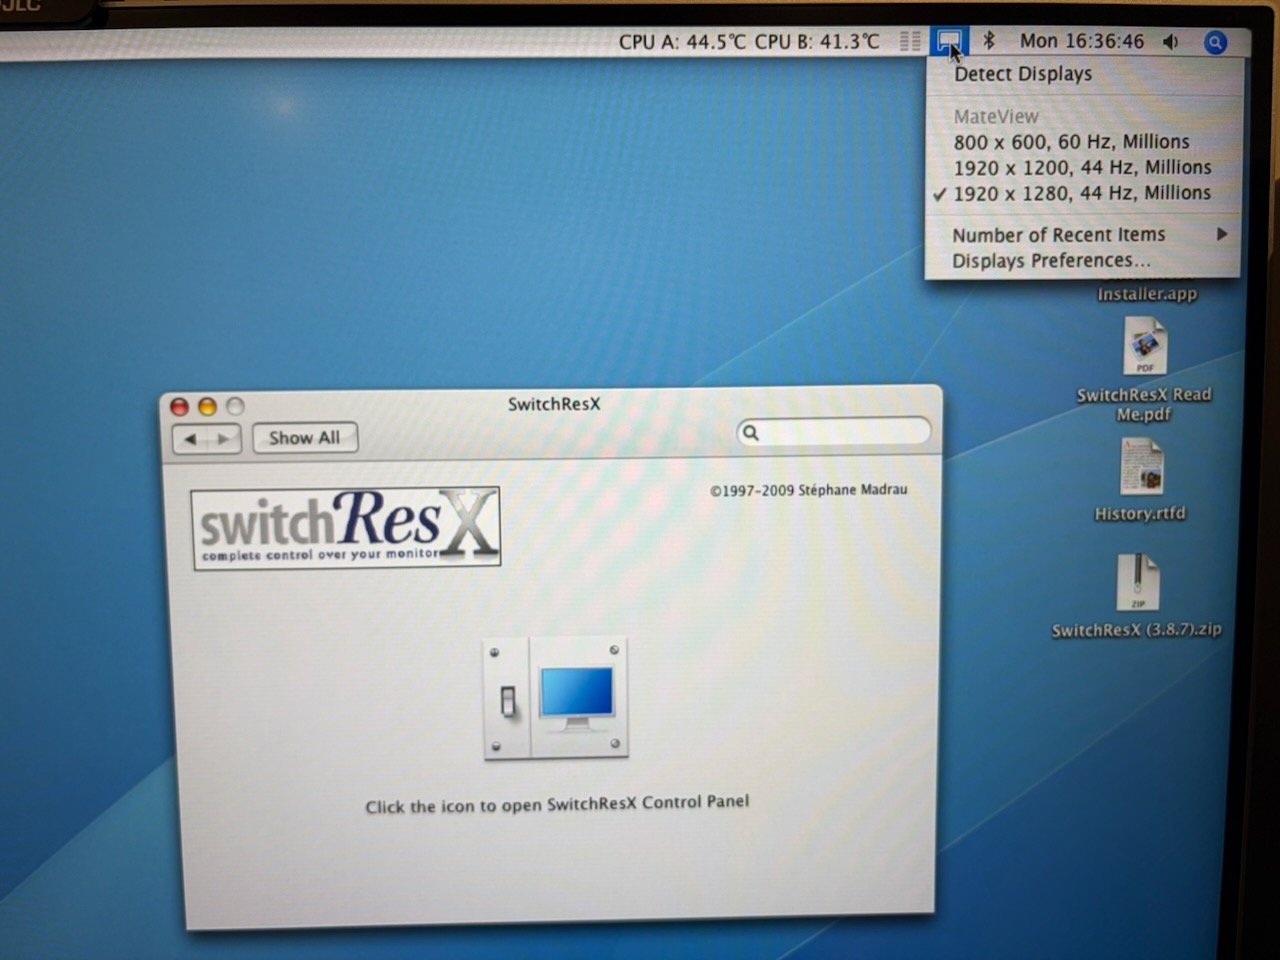Screen dimensions: 1280x960
Task: Go forward with the right arrow button
Action: [224, 439]
